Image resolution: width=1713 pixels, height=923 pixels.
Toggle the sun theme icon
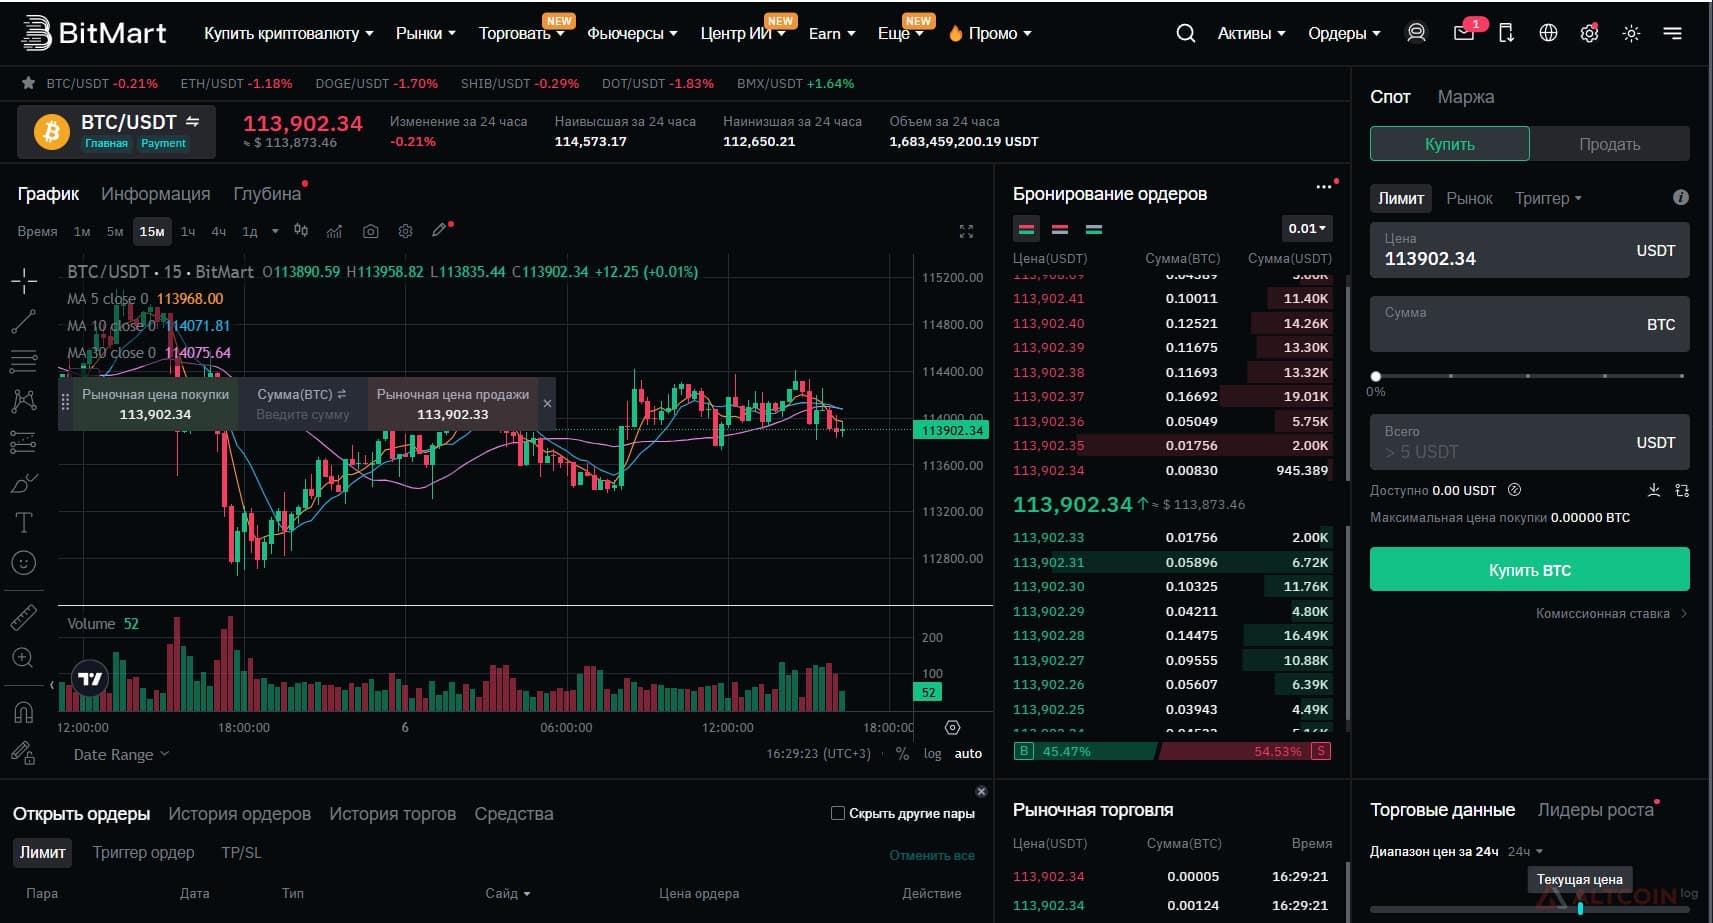(1631, 33)
